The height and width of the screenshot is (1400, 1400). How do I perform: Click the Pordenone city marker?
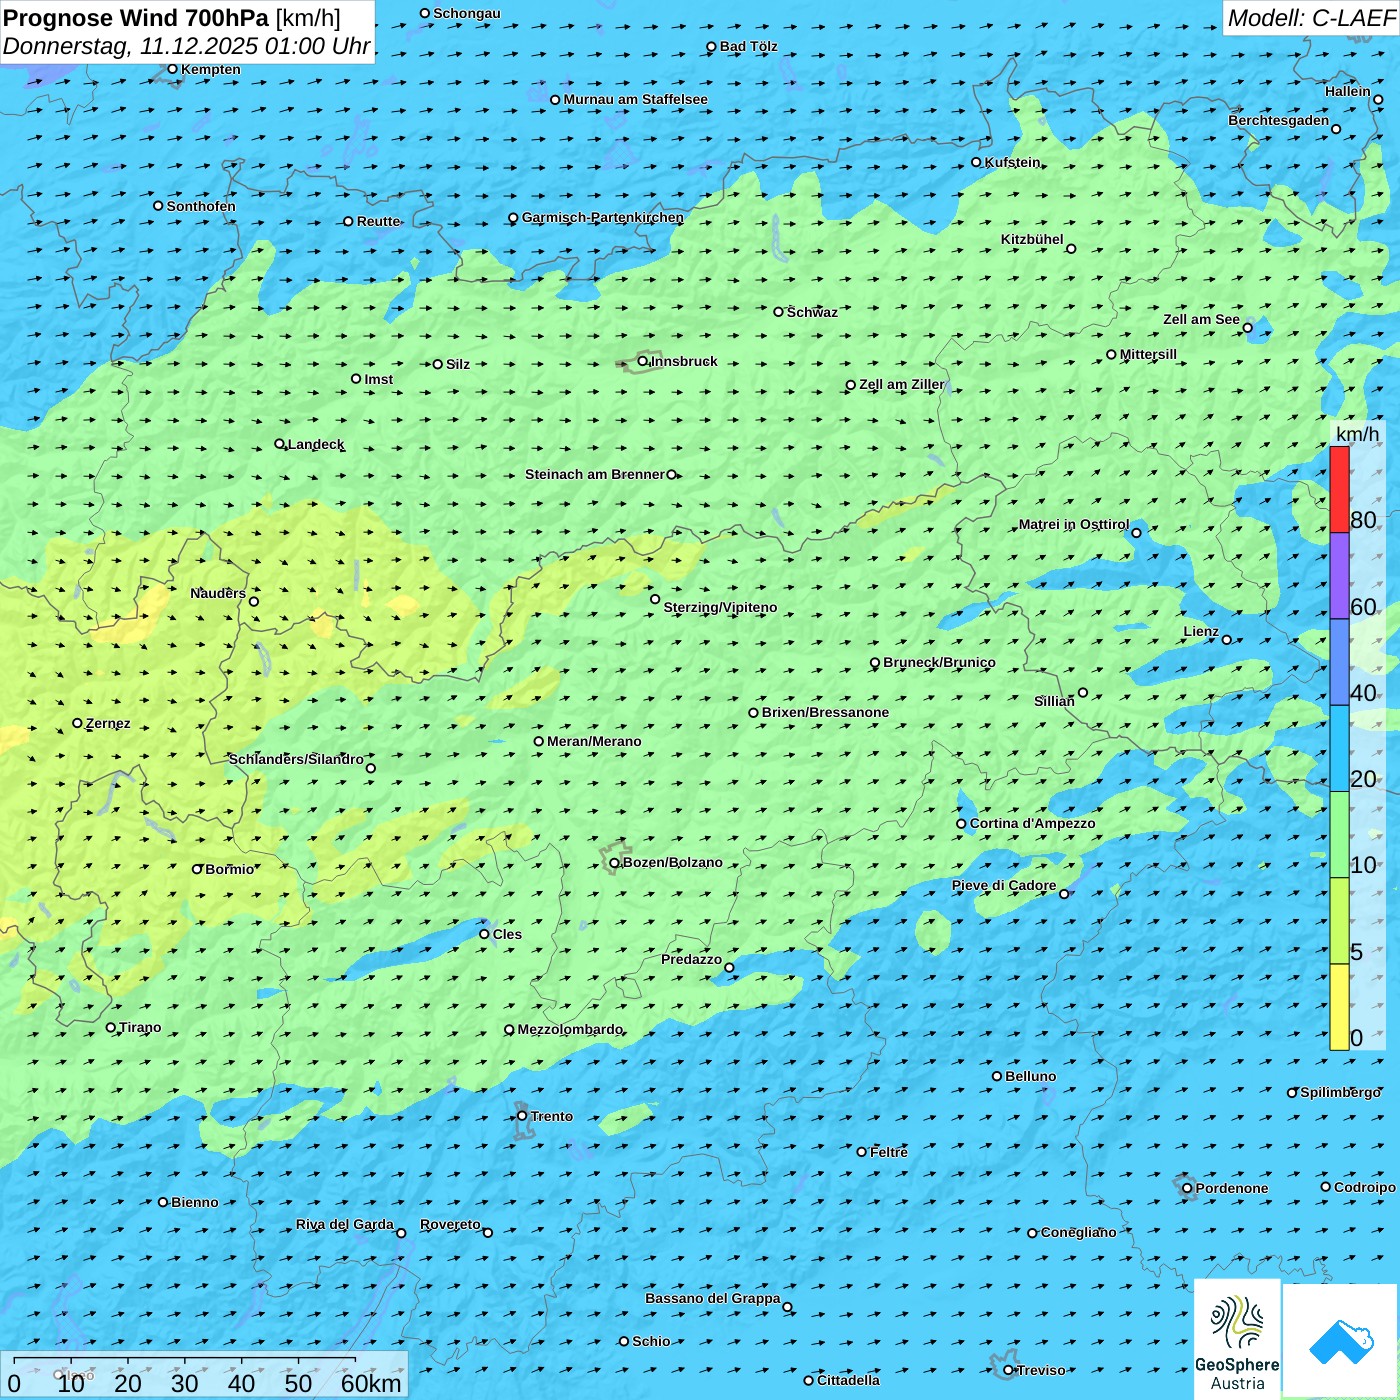click(1187, 1188)
